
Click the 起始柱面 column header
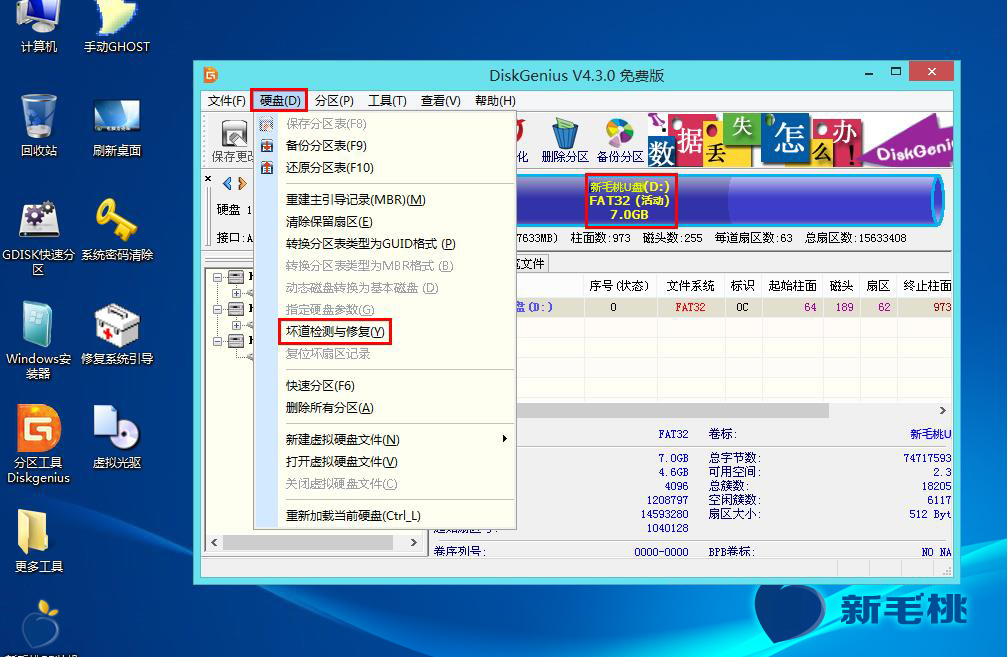point(792,286)
